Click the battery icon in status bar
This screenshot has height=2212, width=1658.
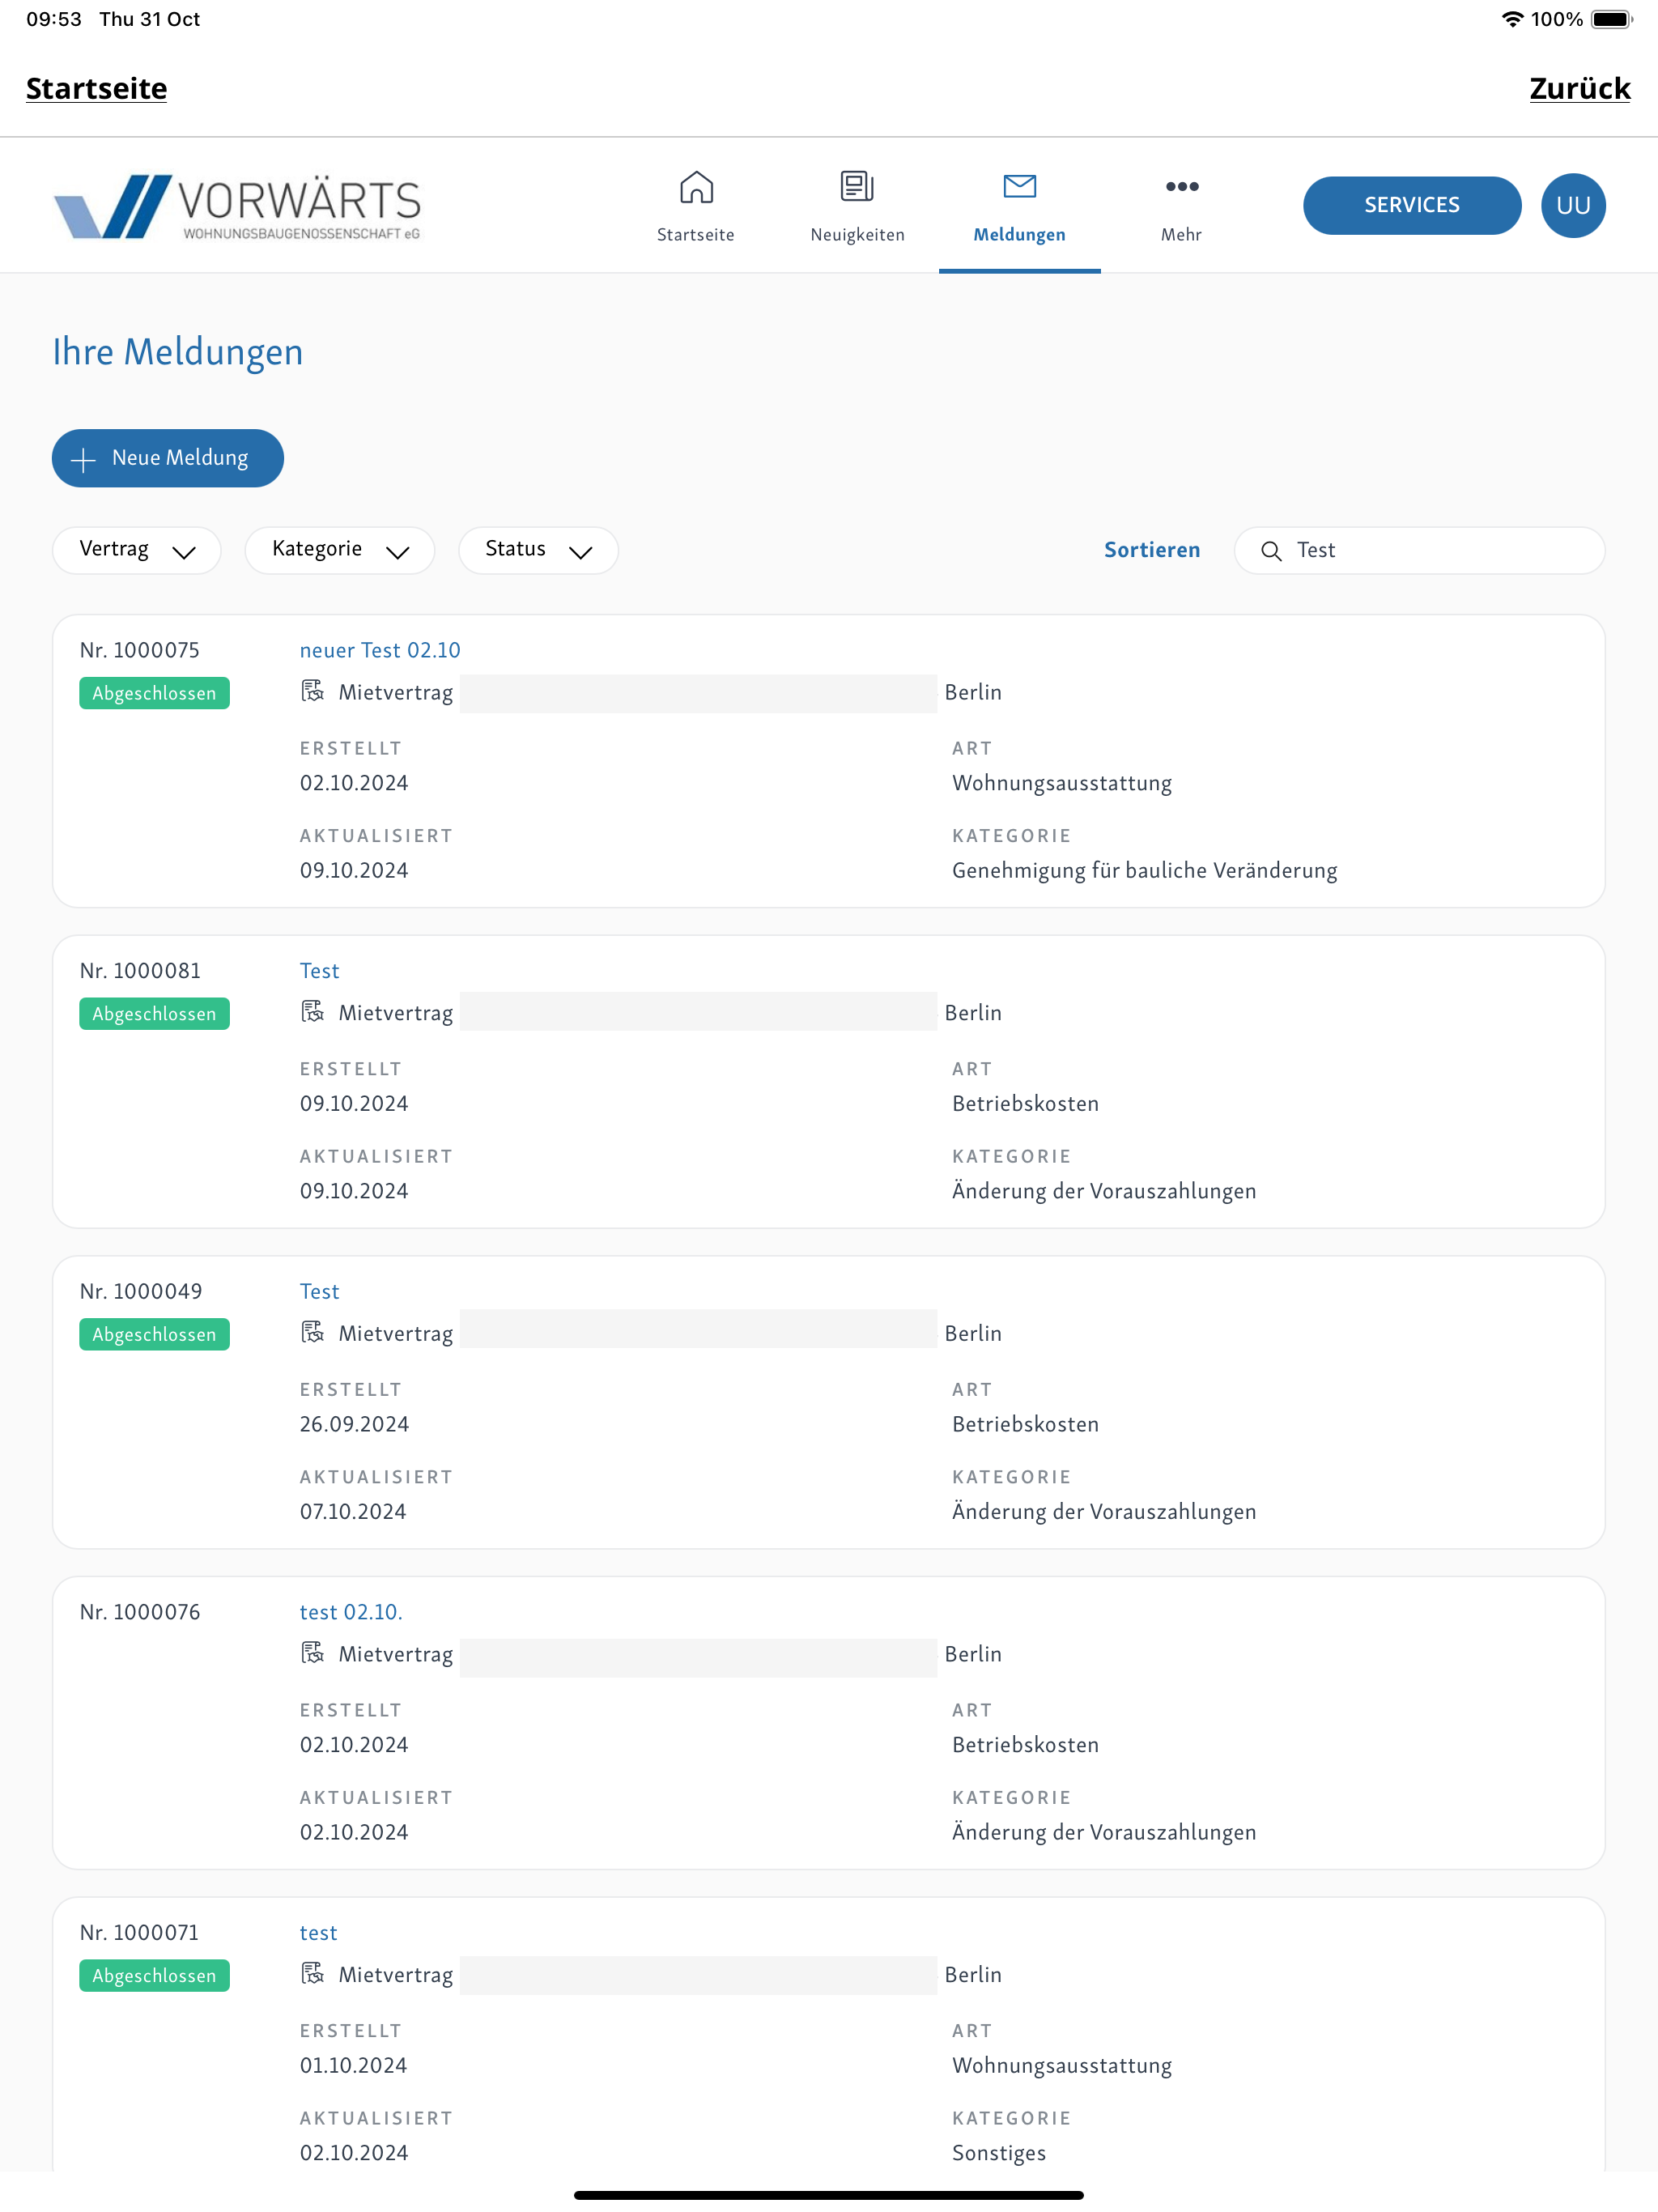tap(1611, 19)
